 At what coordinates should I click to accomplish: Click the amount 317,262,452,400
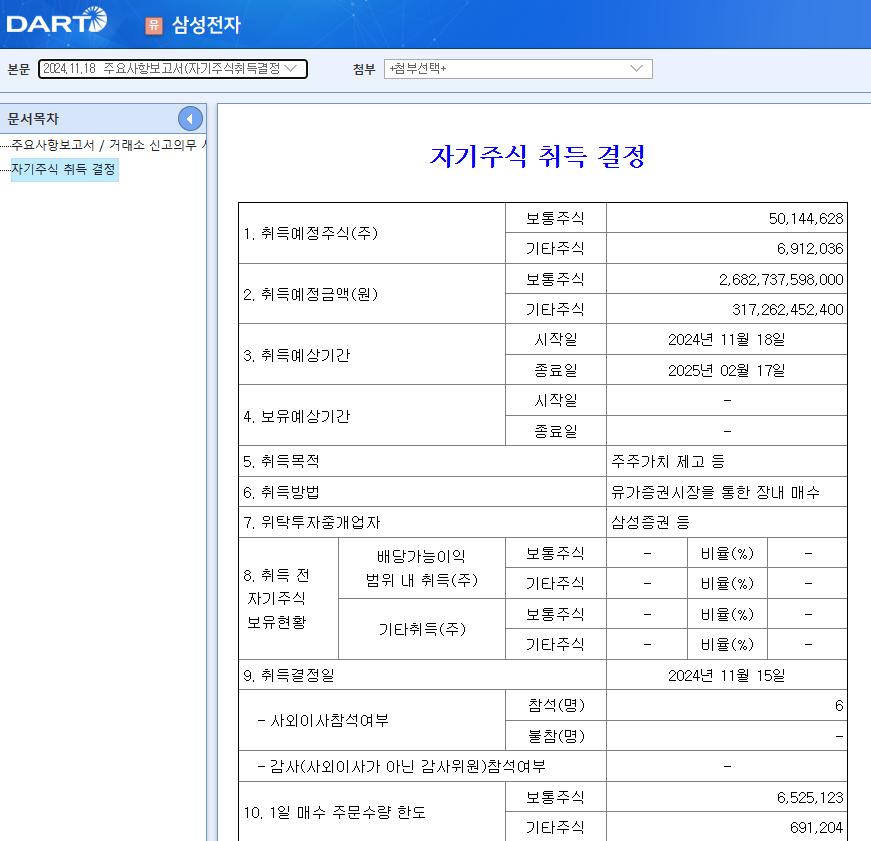pyautogui.click(x=788, y=310)
